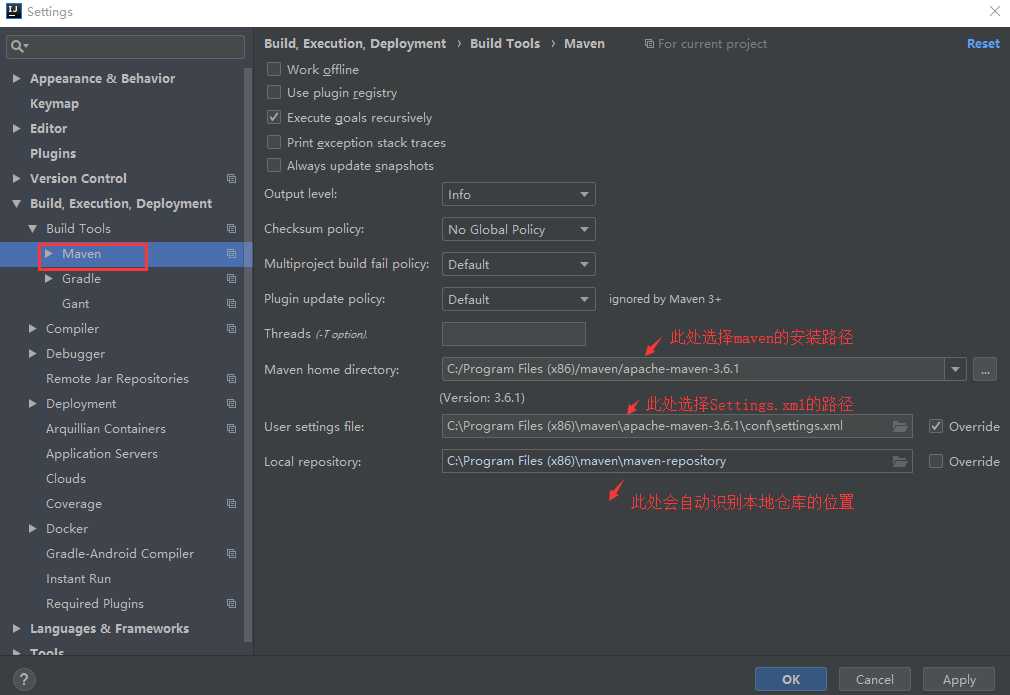The width and height of the screenshot is (1010, 695).
Task: Click the project-level icon beside Remote Jar Repositories
Action: pyautogui.click(x=231, y=379)
